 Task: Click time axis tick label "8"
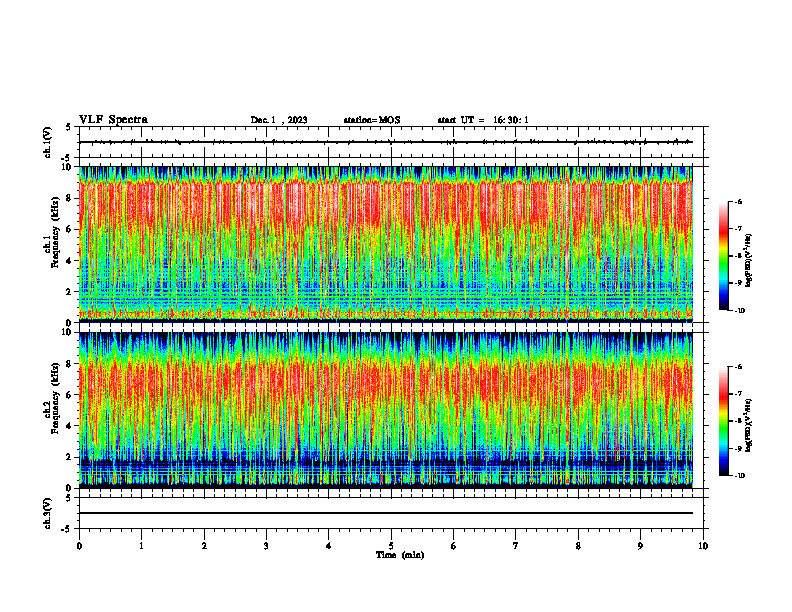[x=578, y=546]
